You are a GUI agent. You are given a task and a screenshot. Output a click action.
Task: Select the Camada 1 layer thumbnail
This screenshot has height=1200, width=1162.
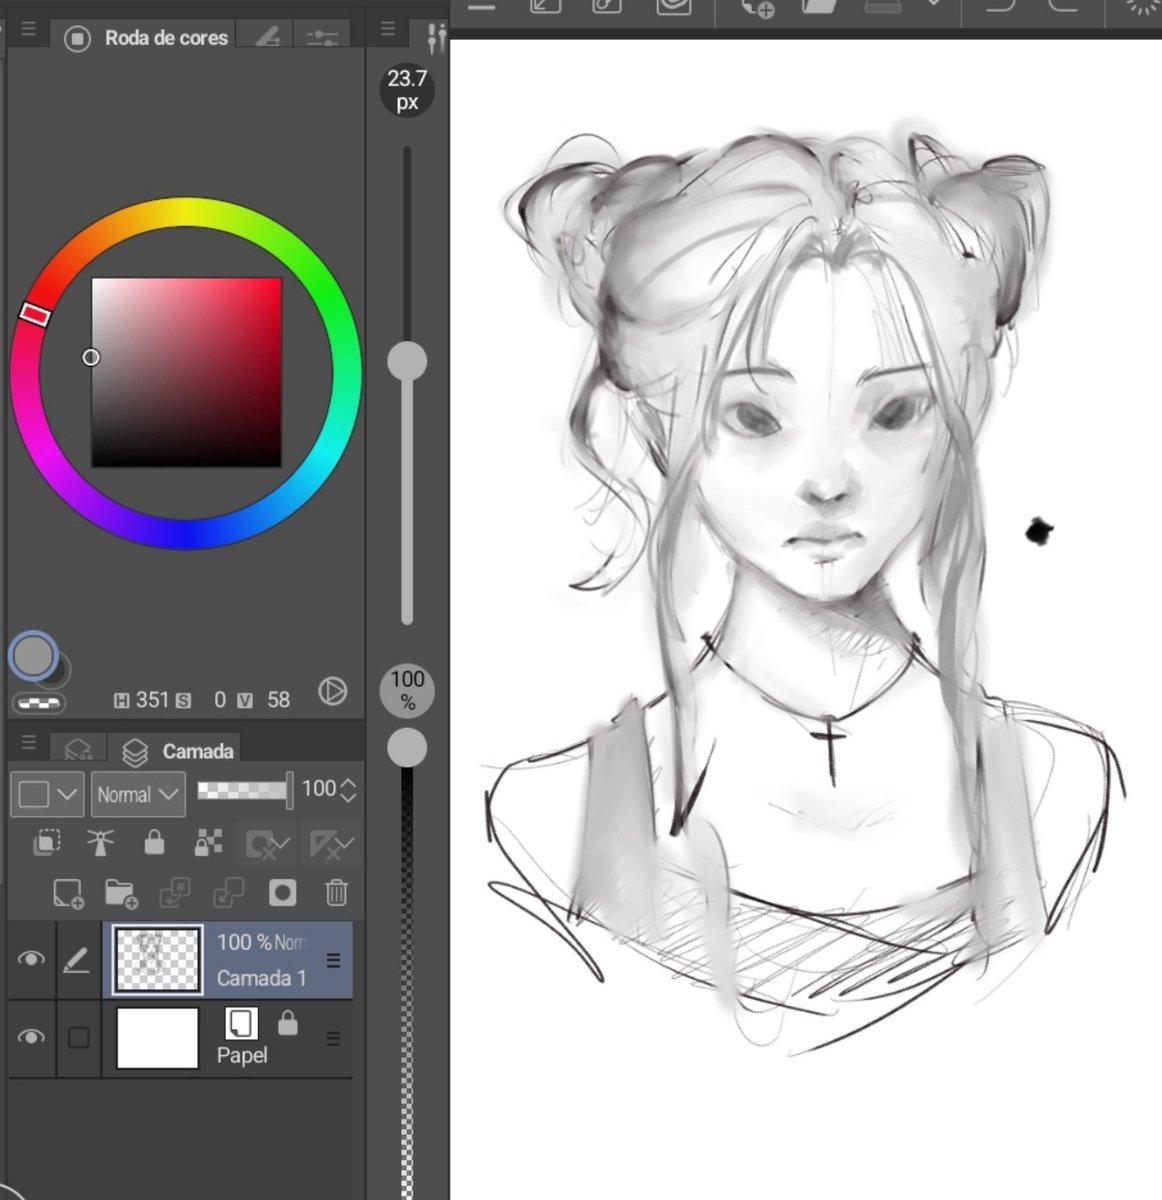(x=157, y=960)
